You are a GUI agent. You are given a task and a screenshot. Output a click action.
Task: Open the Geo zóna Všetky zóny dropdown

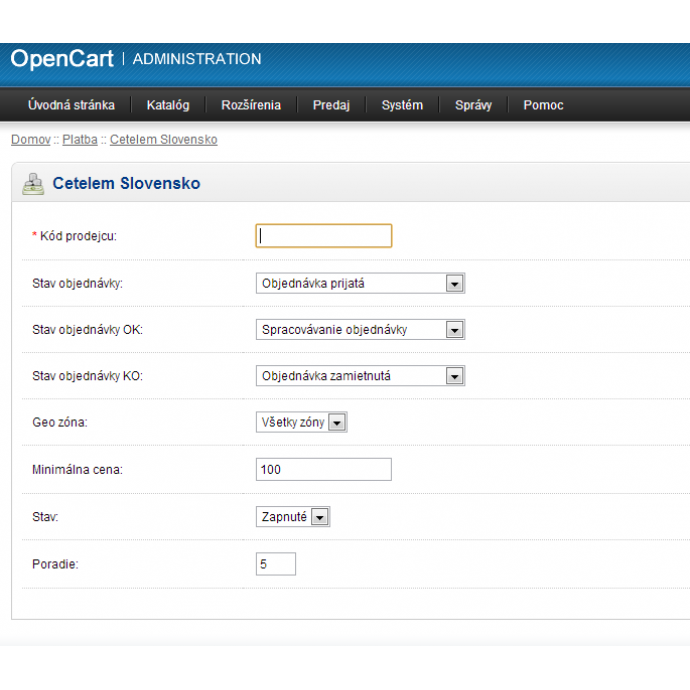point(301,422)
